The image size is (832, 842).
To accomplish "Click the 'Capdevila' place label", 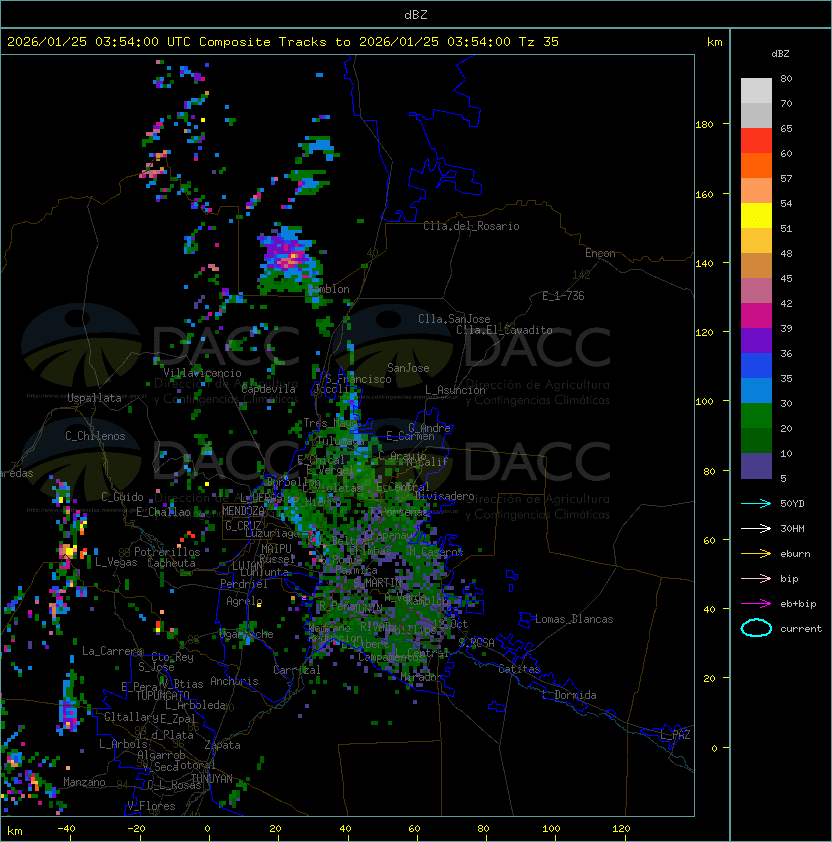I will [x=269, y=389].
